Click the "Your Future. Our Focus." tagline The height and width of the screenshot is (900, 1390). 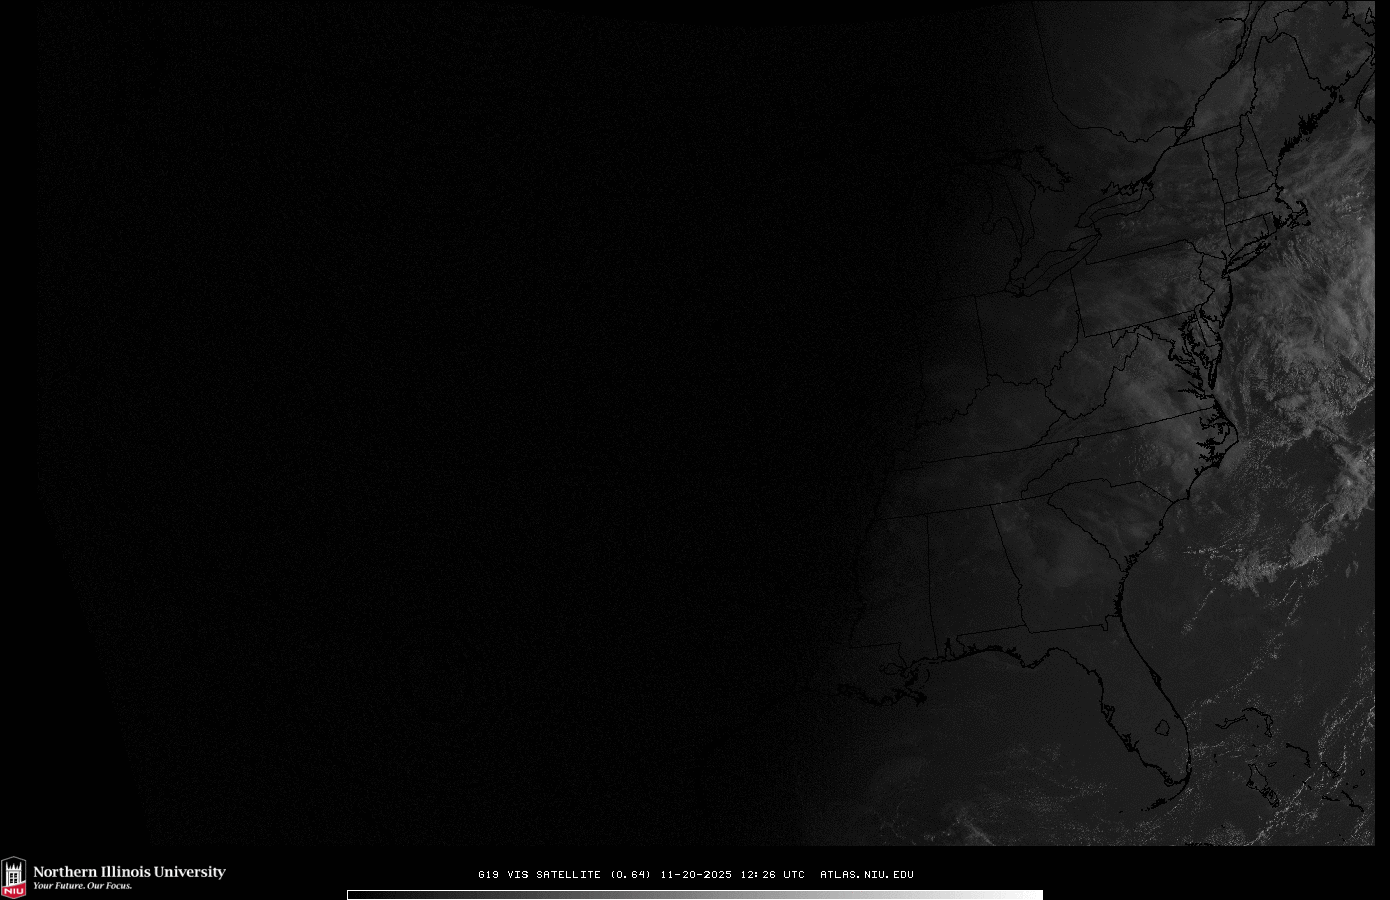pyautogui.click(x=83, y=886)
